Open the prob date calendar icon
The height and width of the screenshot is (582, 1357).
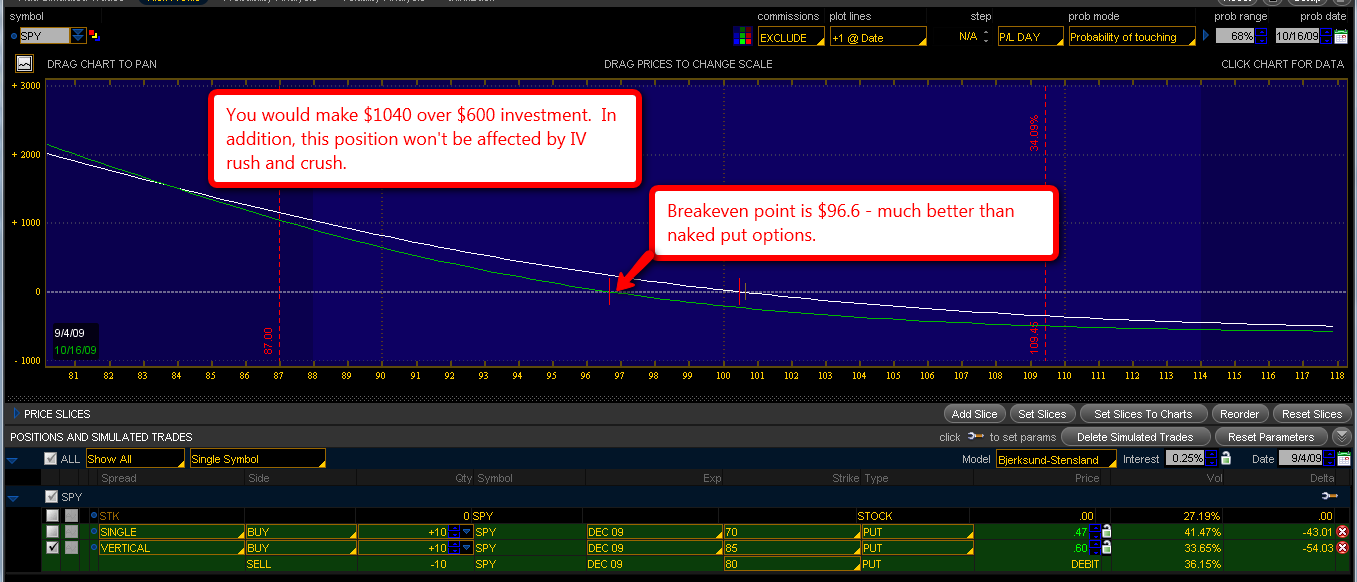[x=1340, y=37]
